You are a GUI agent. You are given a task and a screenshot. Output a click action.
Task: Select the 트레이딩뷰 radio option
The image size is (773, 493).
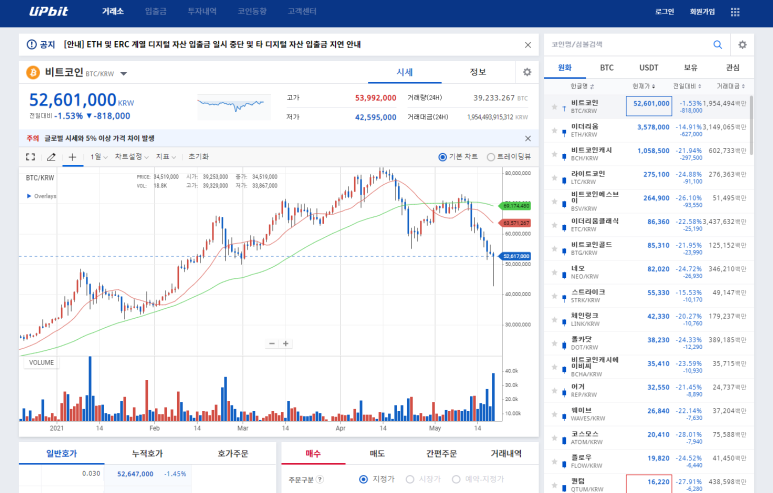(491, 157)
